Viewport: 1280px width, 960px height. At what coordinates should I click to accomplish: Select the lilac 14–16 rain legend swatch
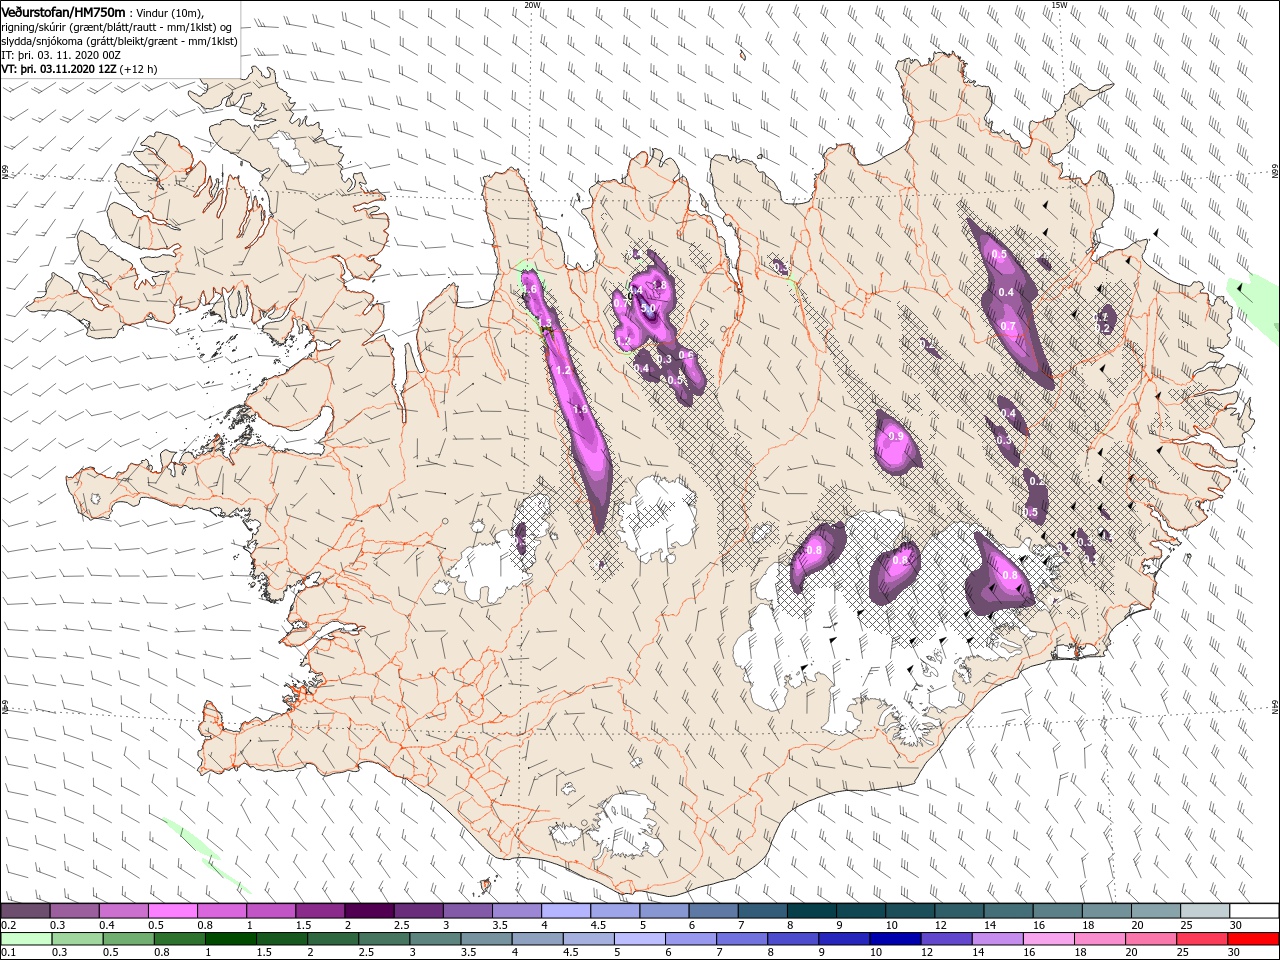[x=996, y=939]
